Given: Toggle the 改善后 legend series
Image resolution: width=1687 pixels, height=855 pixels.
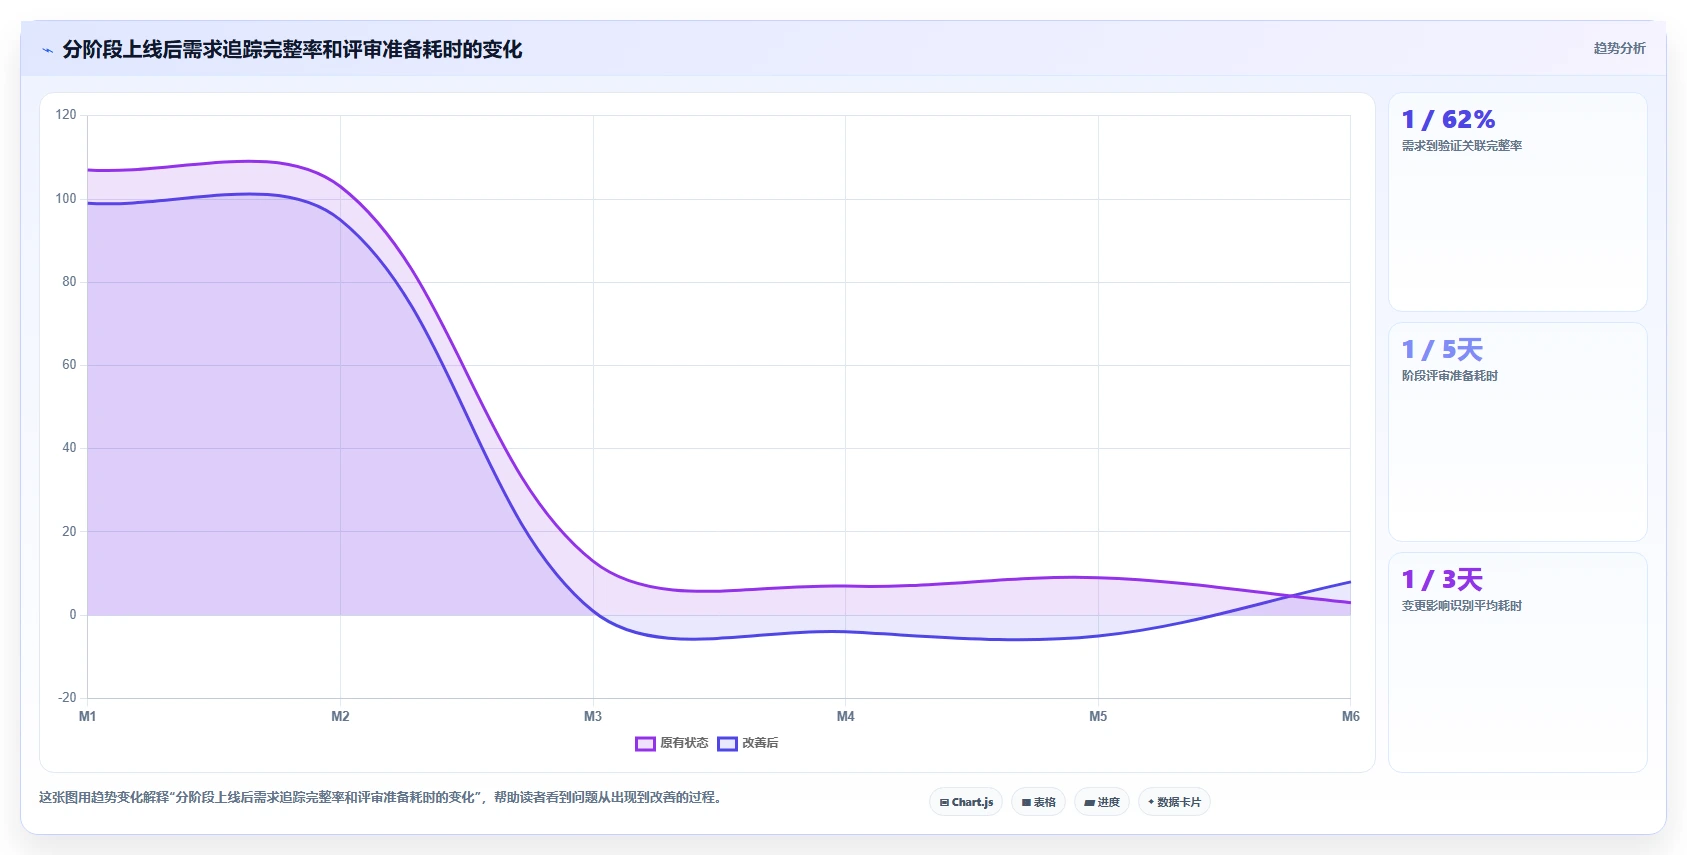Looking at the screenshot, I should [x=748, y=743].
